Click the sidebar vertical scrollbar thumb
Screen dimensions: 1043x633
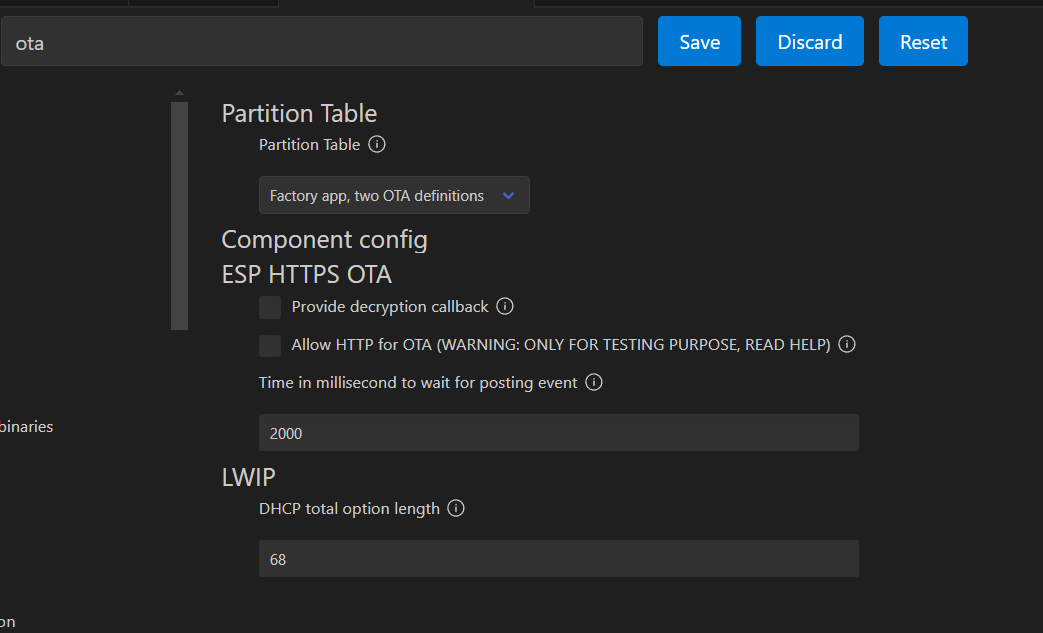tap(180, 215)
